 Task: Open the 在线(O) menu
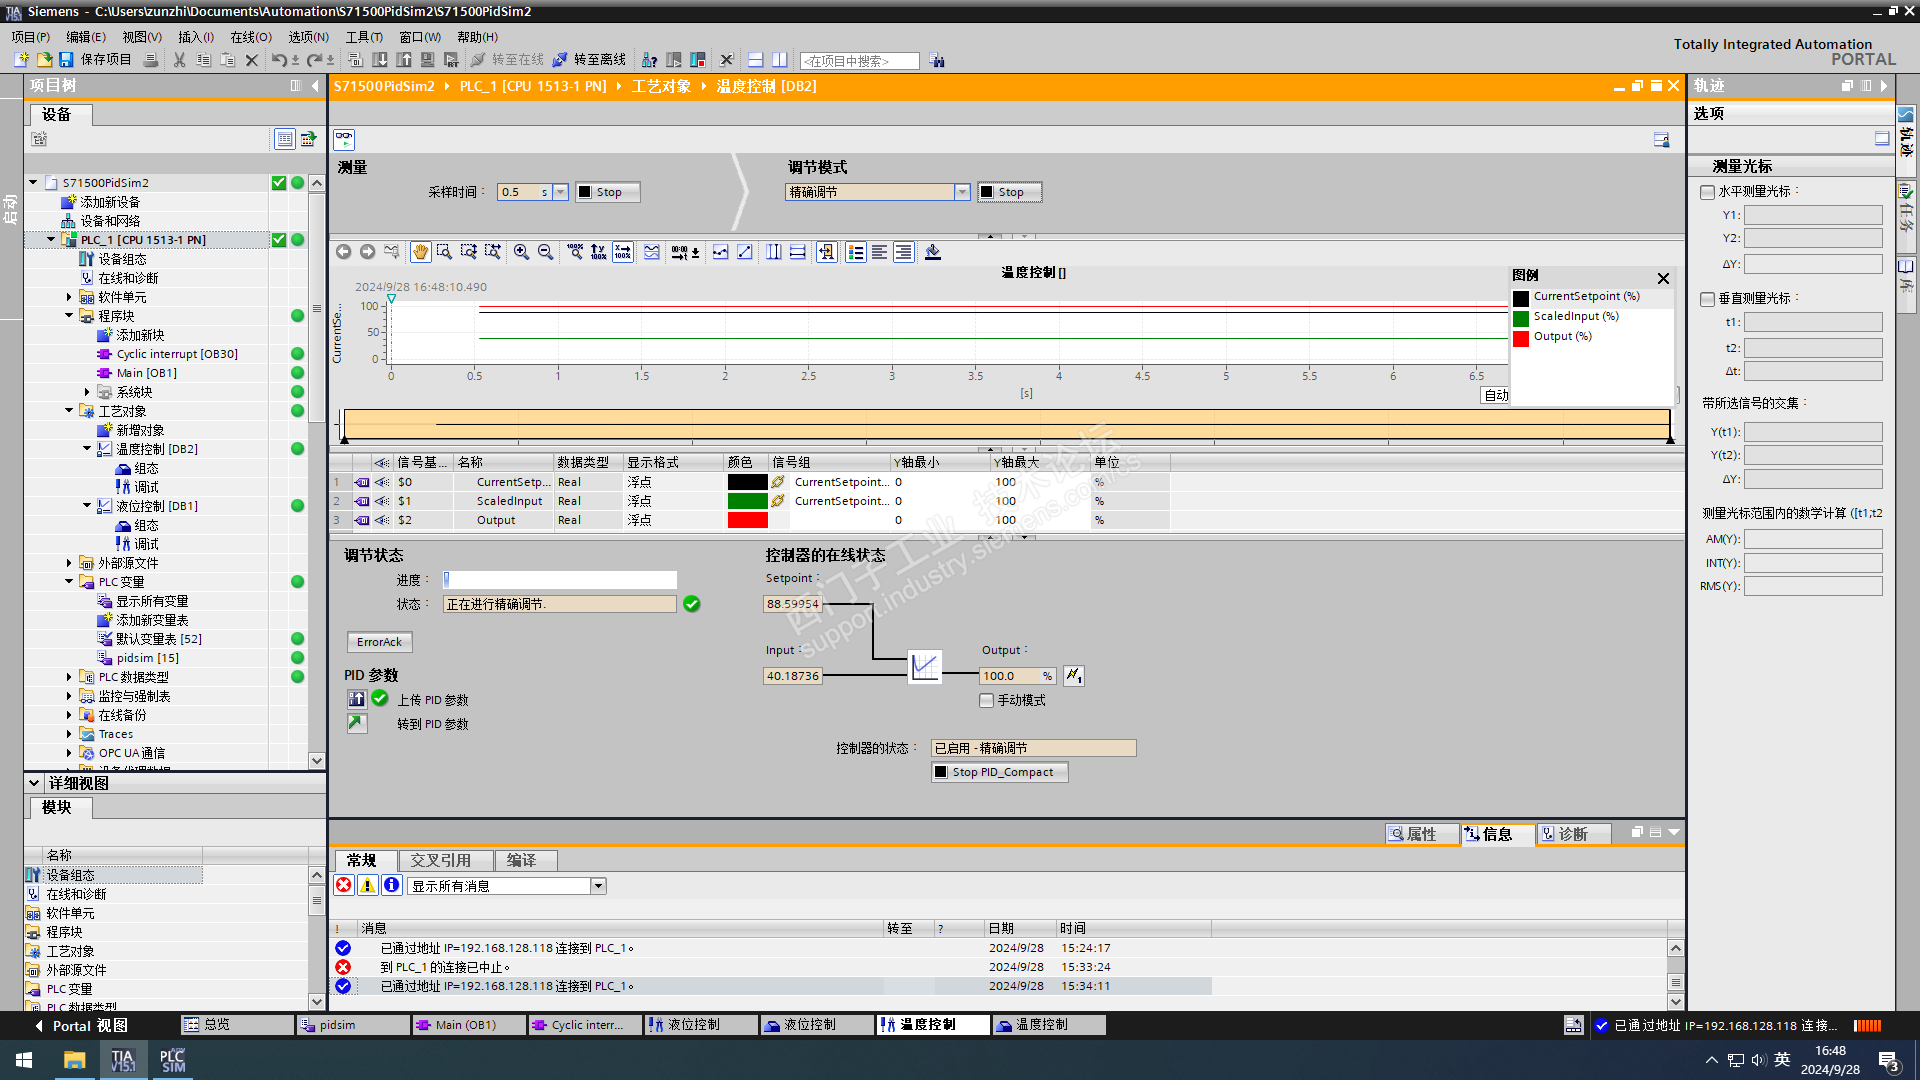[x=250, y=37]
